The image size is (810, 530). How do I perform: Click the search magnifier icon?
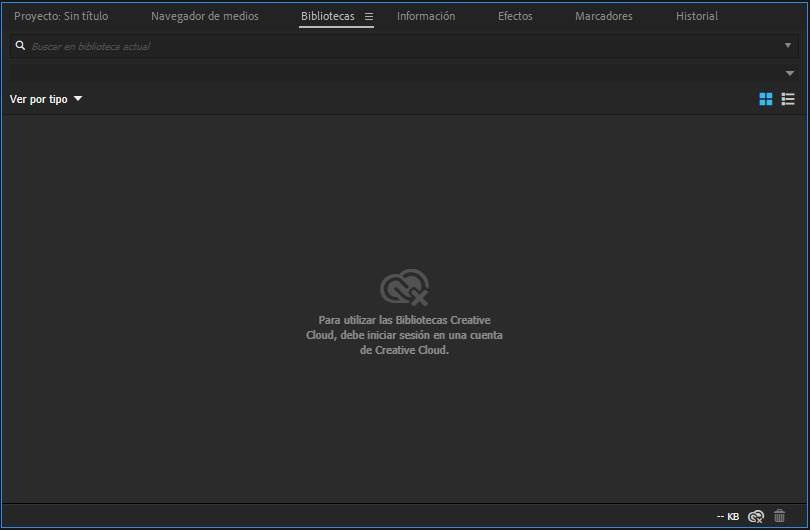coord(20,45)
